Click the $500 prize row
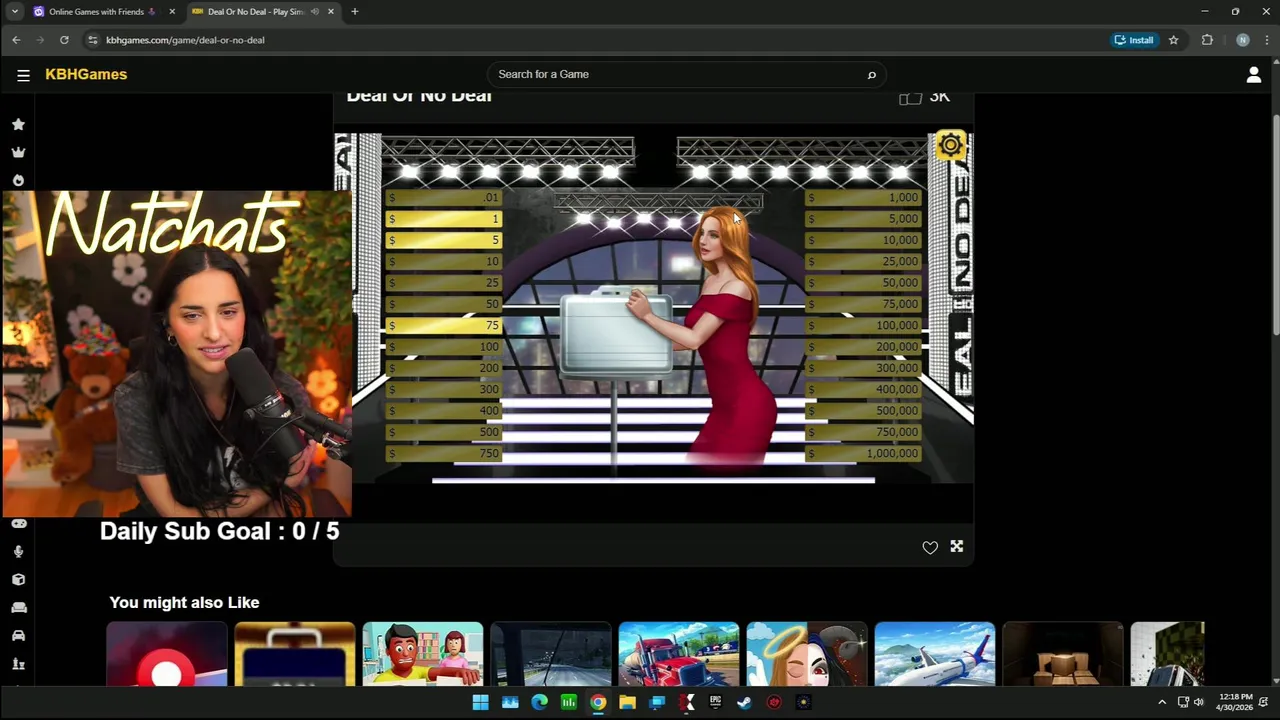This screenshot has height=720, width=1280. [444, 432]
